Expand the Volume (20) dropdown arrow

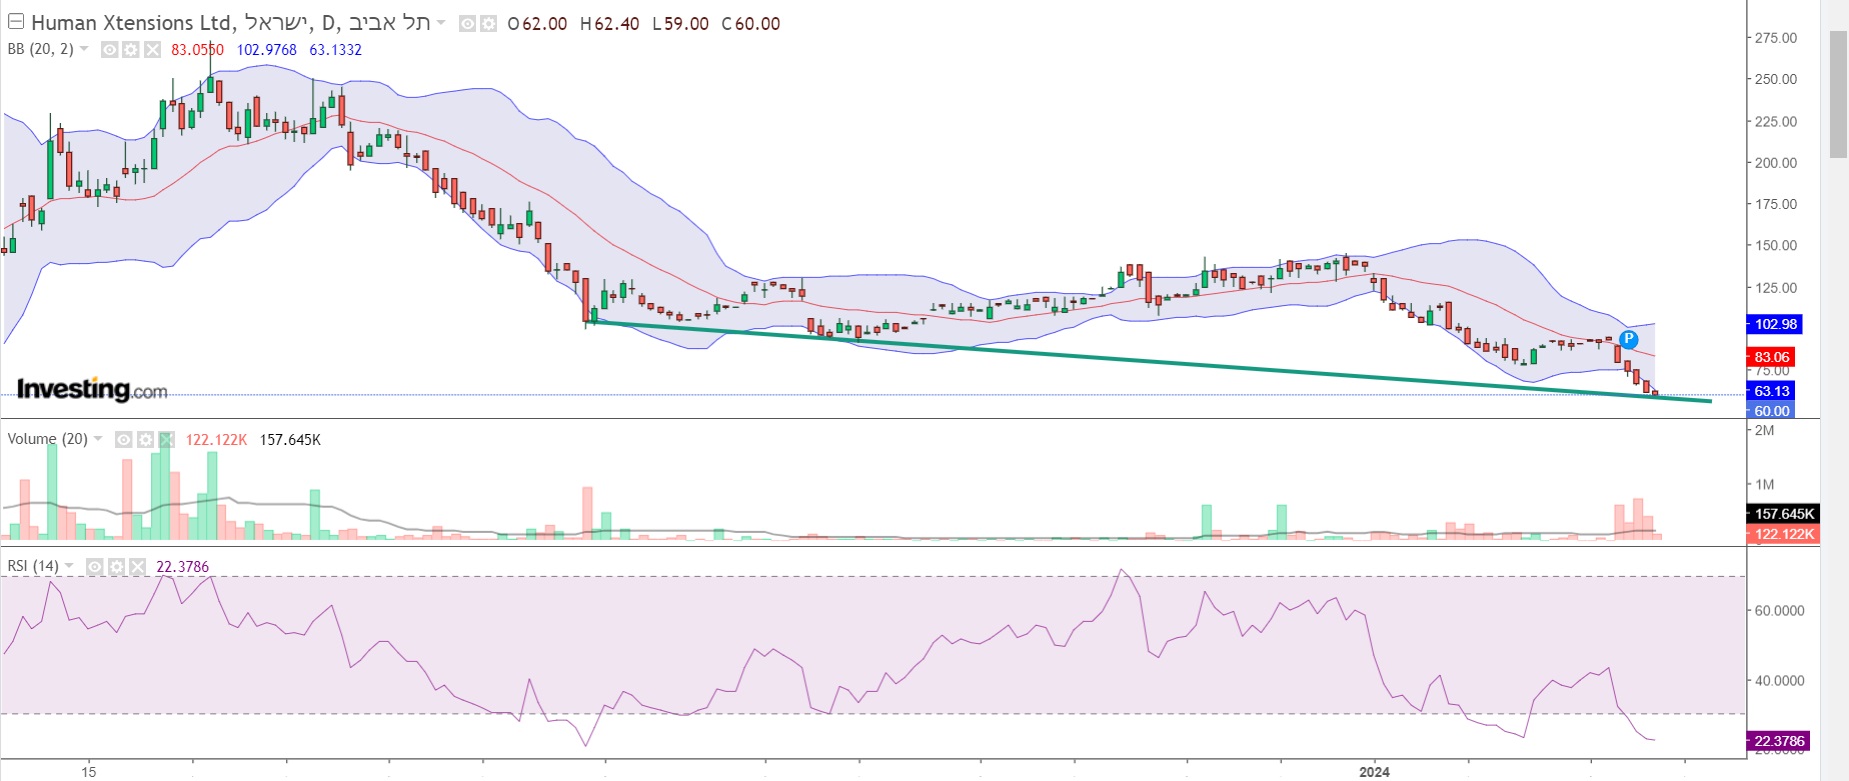click(x=98, y=439)
